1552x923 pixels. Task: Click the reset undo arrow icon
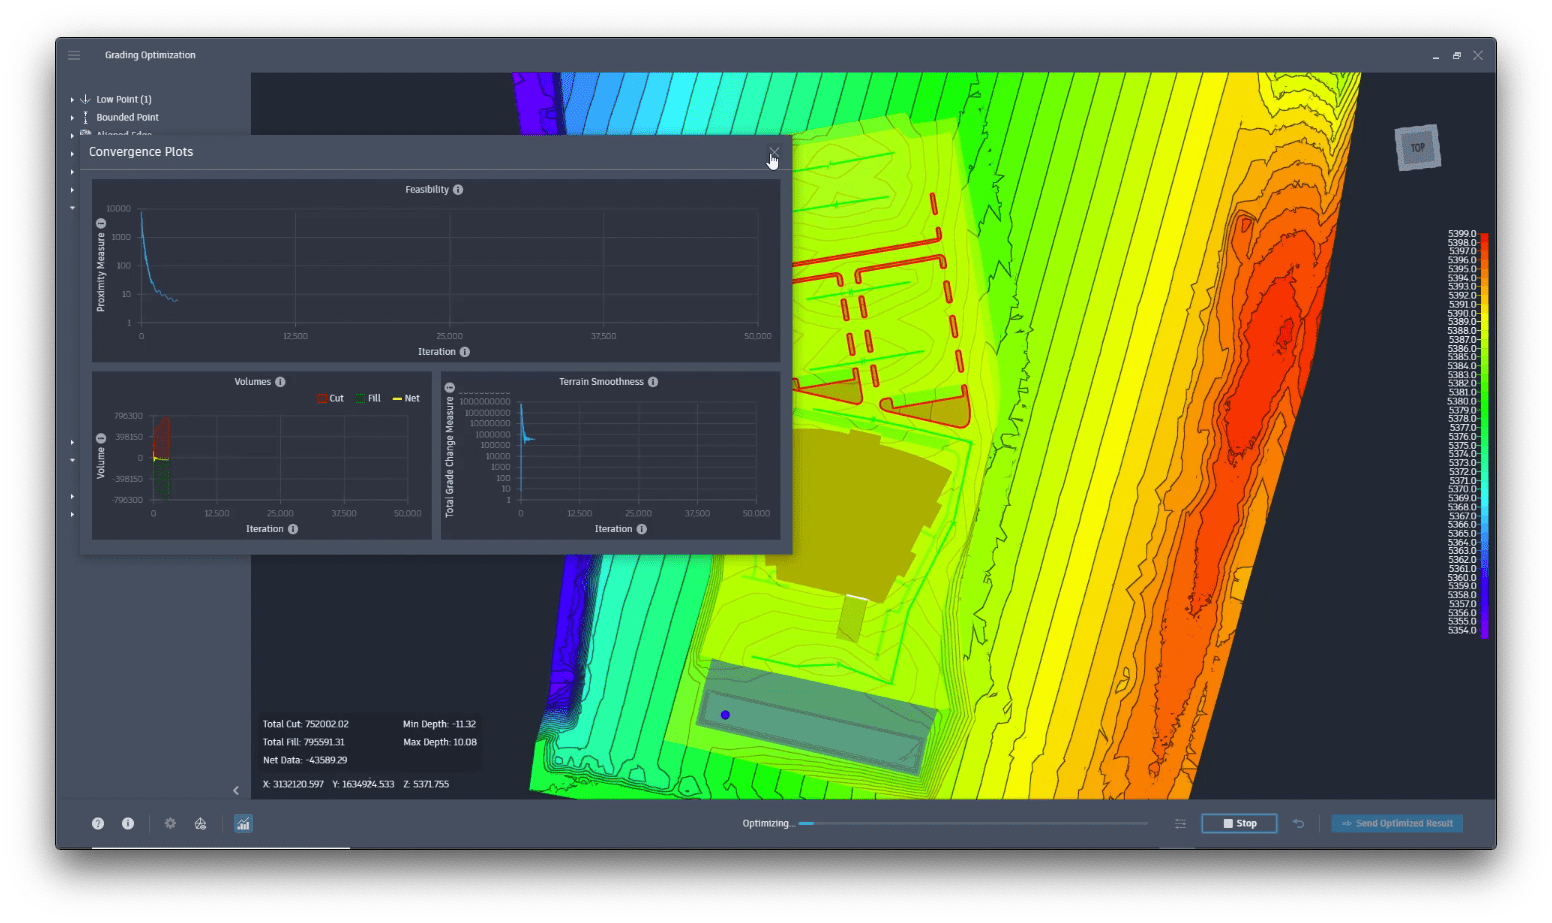point(1298,824)
